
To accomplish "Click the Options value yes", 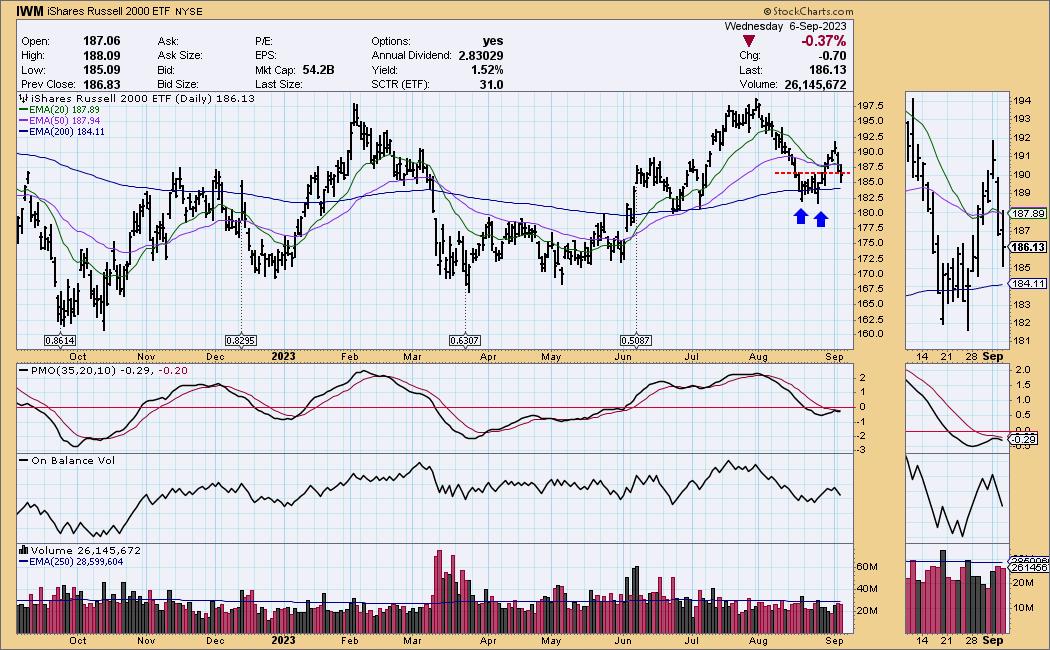I will coord(493,41).
